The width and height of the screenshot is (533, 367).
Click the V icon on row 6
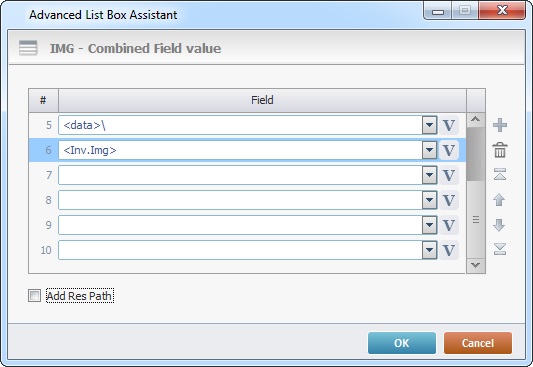(x=449, y=150)
